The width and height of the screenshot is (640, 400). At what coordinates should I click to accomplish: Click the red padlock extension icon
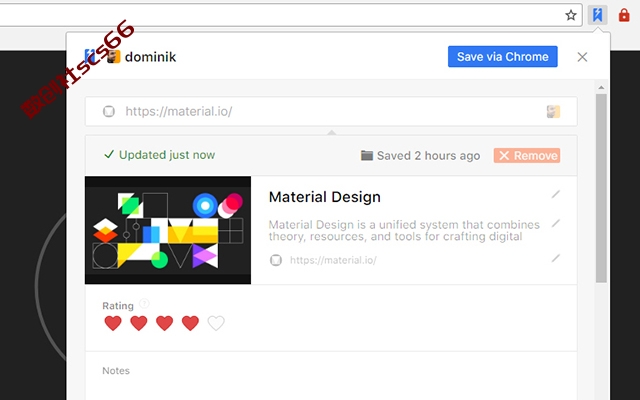point(624,16)
